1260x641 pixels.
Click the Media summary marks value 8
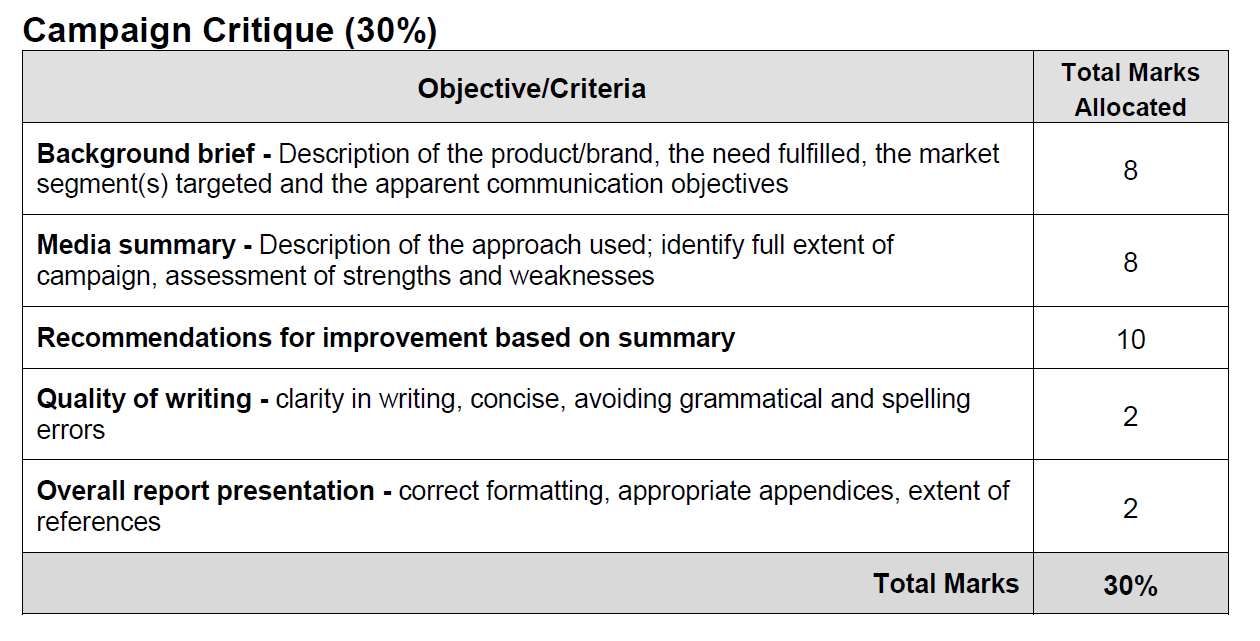pos(1130,262)
